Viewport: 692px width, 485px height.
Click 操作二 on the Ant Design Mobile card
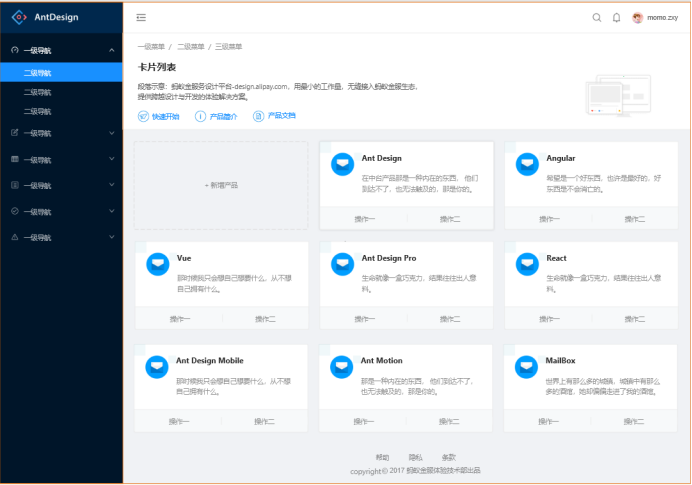(264, 421)
